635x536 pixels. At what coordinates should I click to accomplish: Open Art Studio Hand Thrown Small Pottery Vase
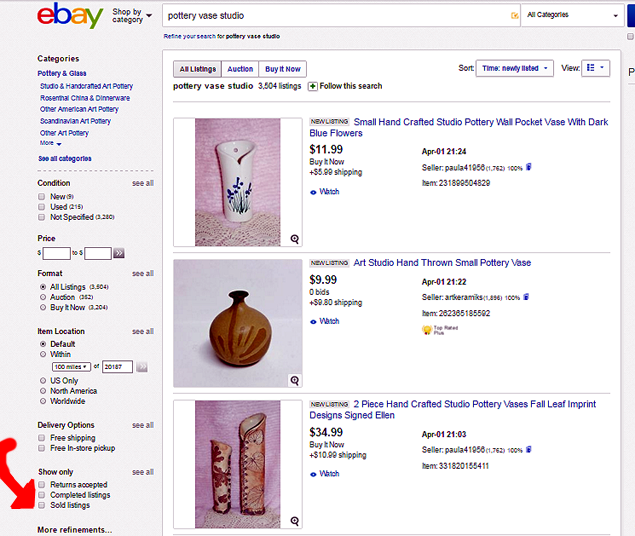click(x=442, y=263)
